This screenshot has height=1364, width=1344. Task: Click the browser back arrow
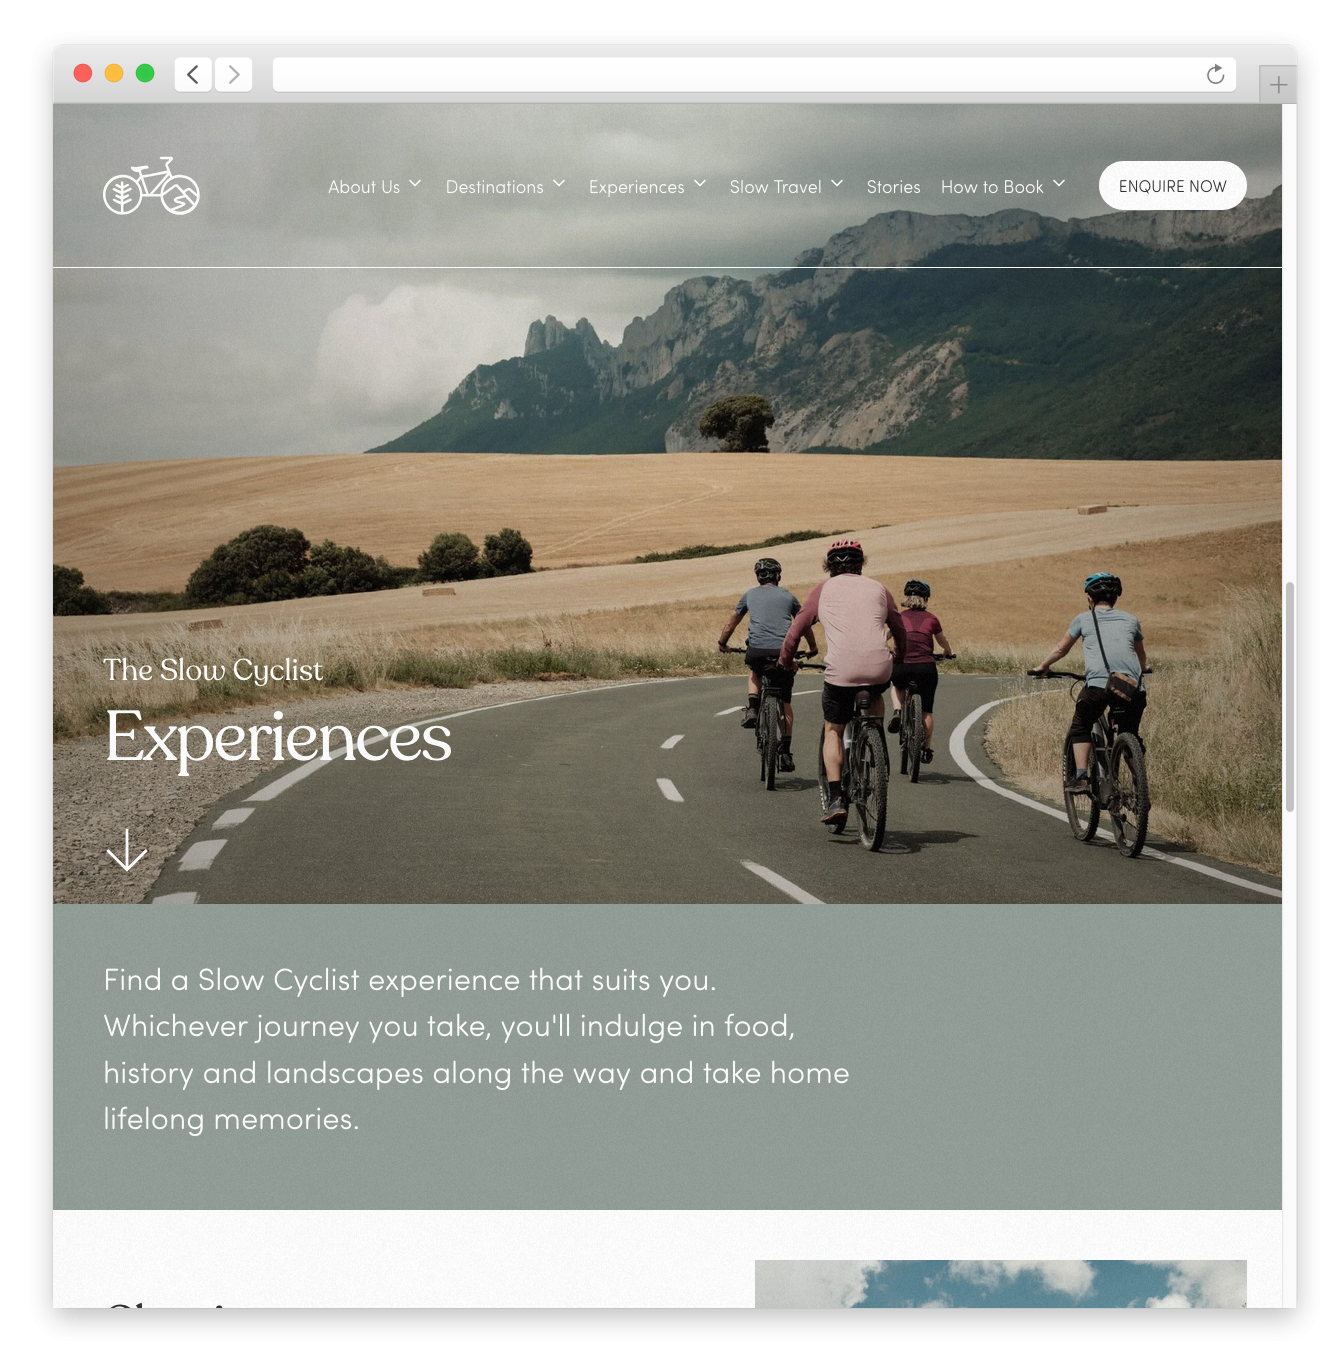[193, 74]
